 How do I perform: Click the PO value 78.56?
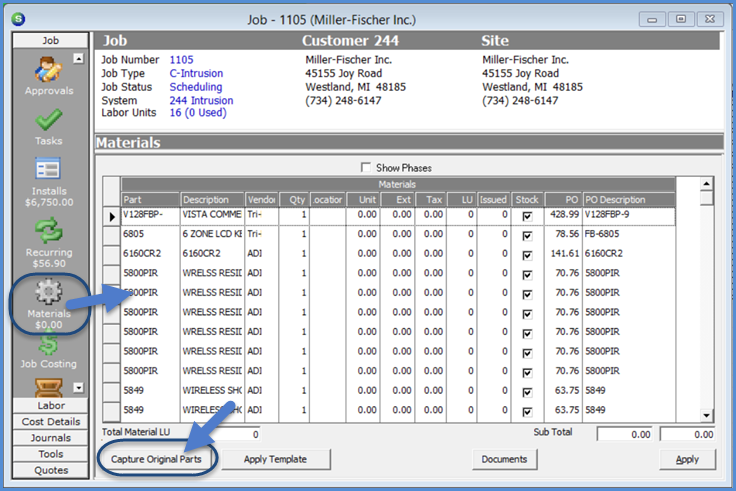(x=567, y=234)
